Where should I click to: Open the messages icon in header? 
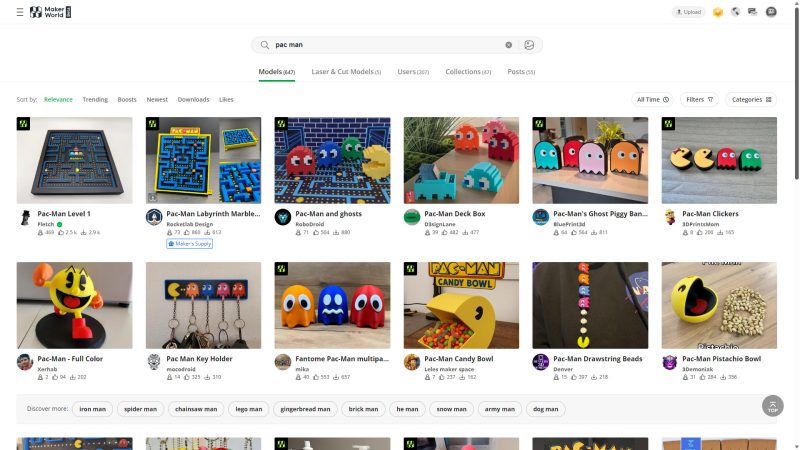(752, 12)
